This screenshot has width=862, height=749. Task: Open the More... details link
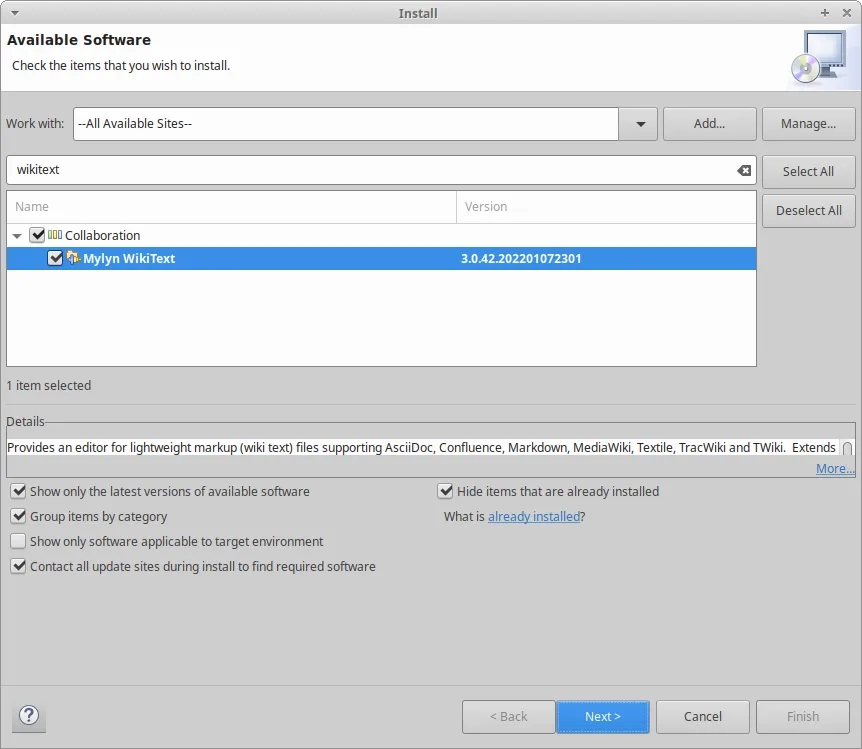[x=835, y=469]
